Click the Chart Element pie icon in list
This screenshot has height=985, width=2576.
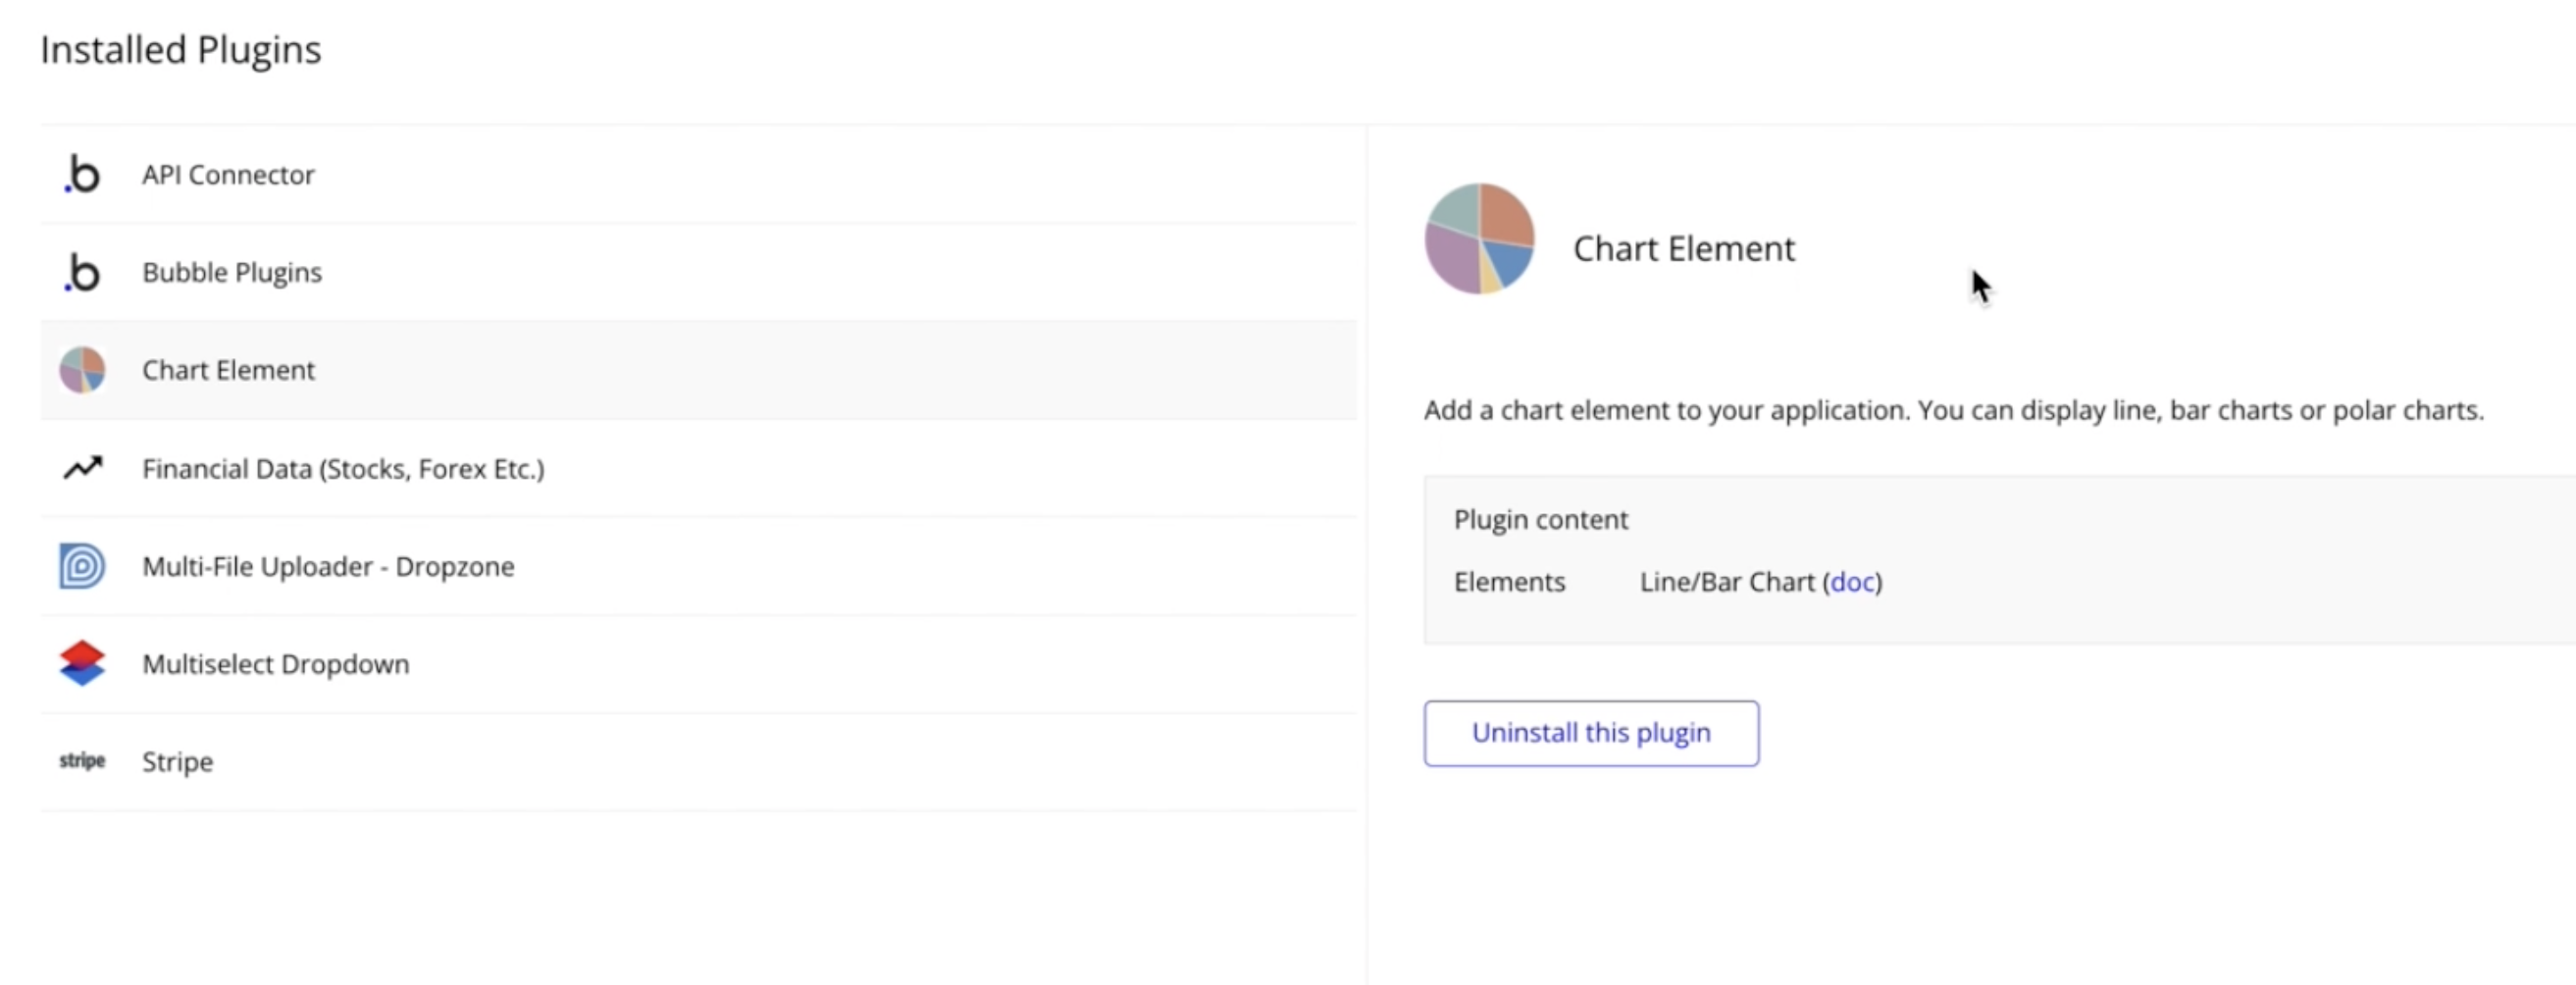82,370
